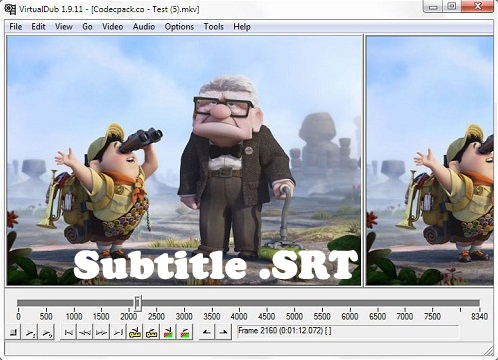Scan backward for previous scene change
This screenshot has height=360, width=498.
[168, 332]
